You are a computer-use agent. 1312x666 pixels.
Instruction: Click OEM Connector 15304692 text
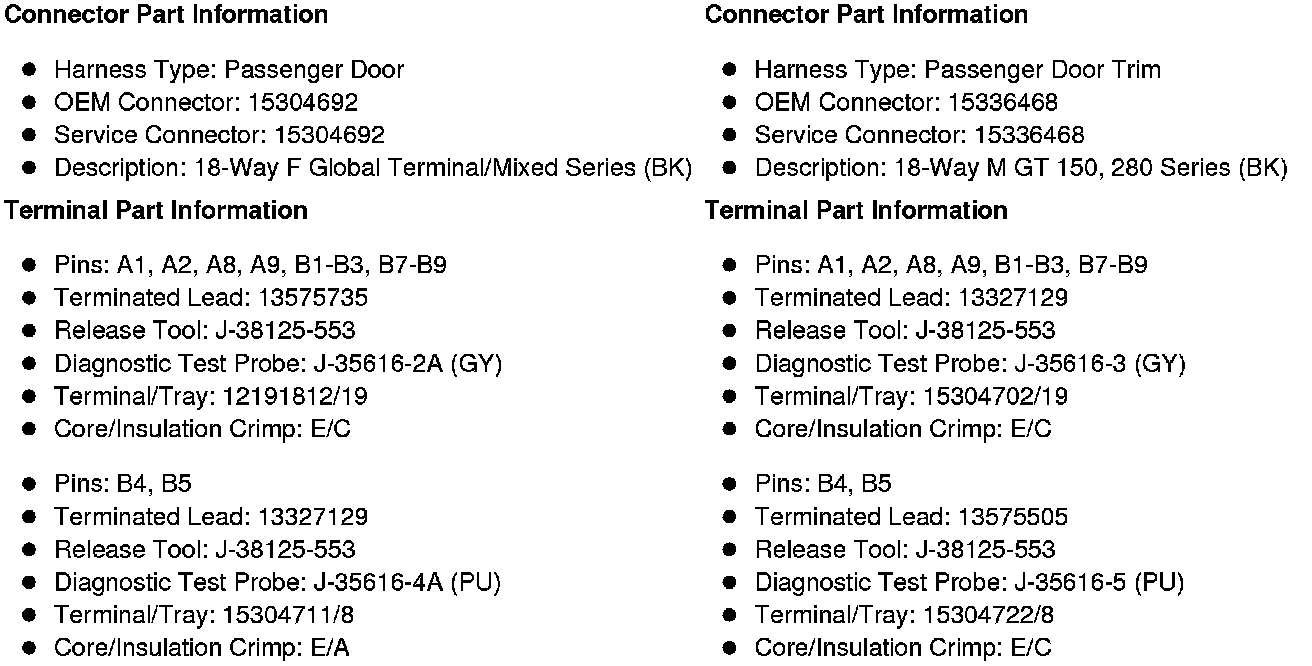pos(205,103)
